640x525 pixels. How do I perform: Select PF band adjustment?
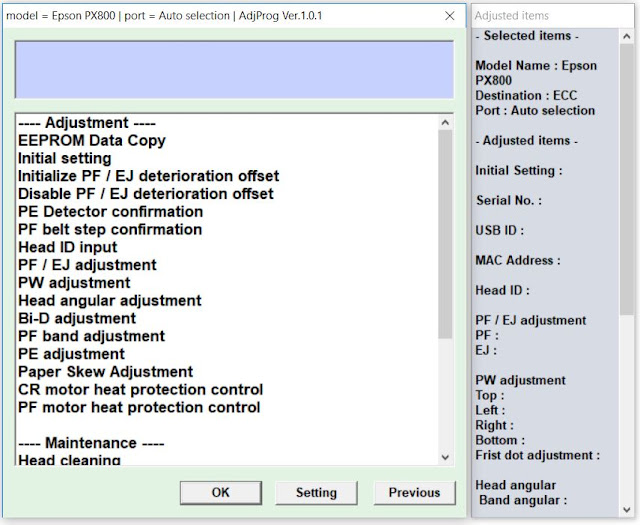(x=91, y=336)
